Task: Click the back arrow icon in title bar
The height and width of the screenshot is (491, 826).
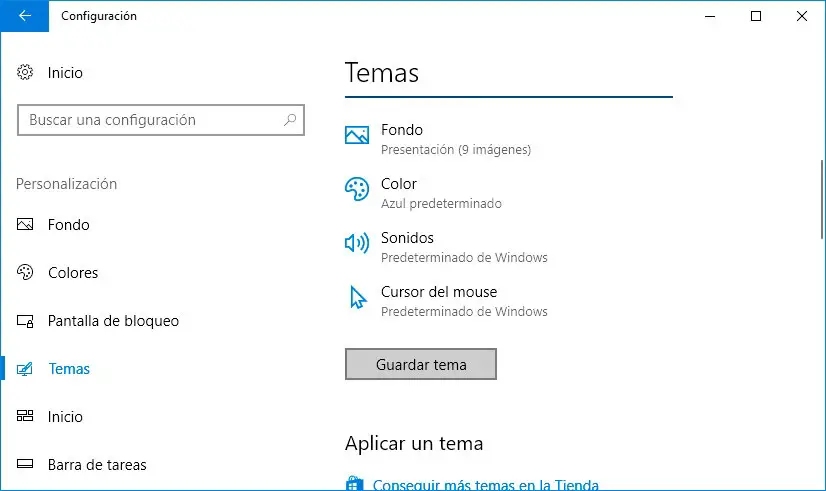Action: (24, 16)
